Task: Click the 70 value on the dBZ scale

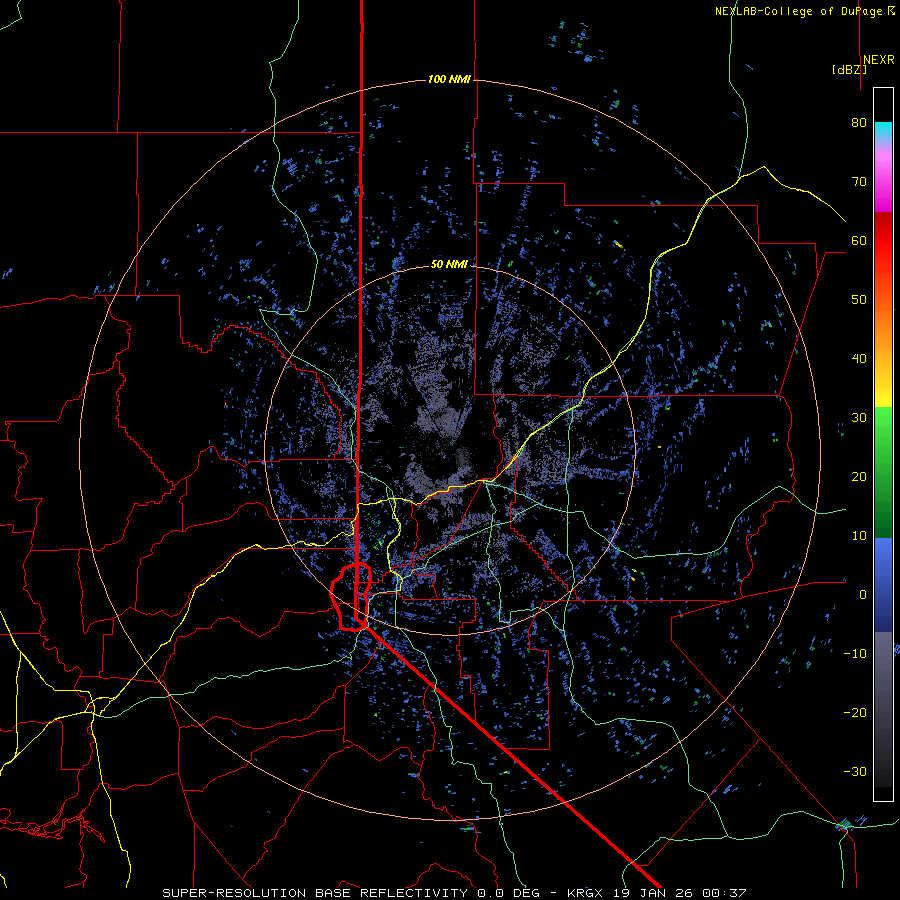Action: (x=859, y=181)
